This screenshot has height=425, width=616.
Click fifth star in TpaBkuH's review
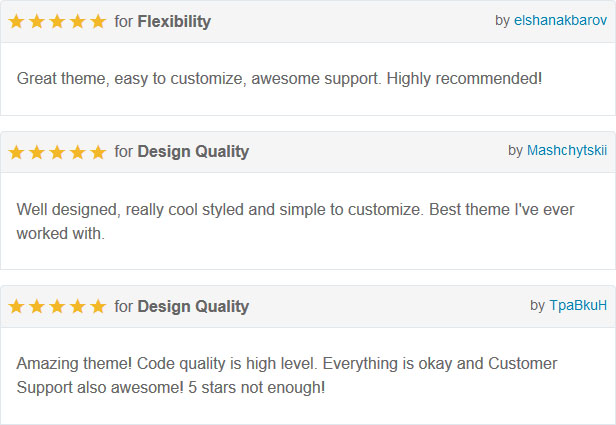(98, 306)
